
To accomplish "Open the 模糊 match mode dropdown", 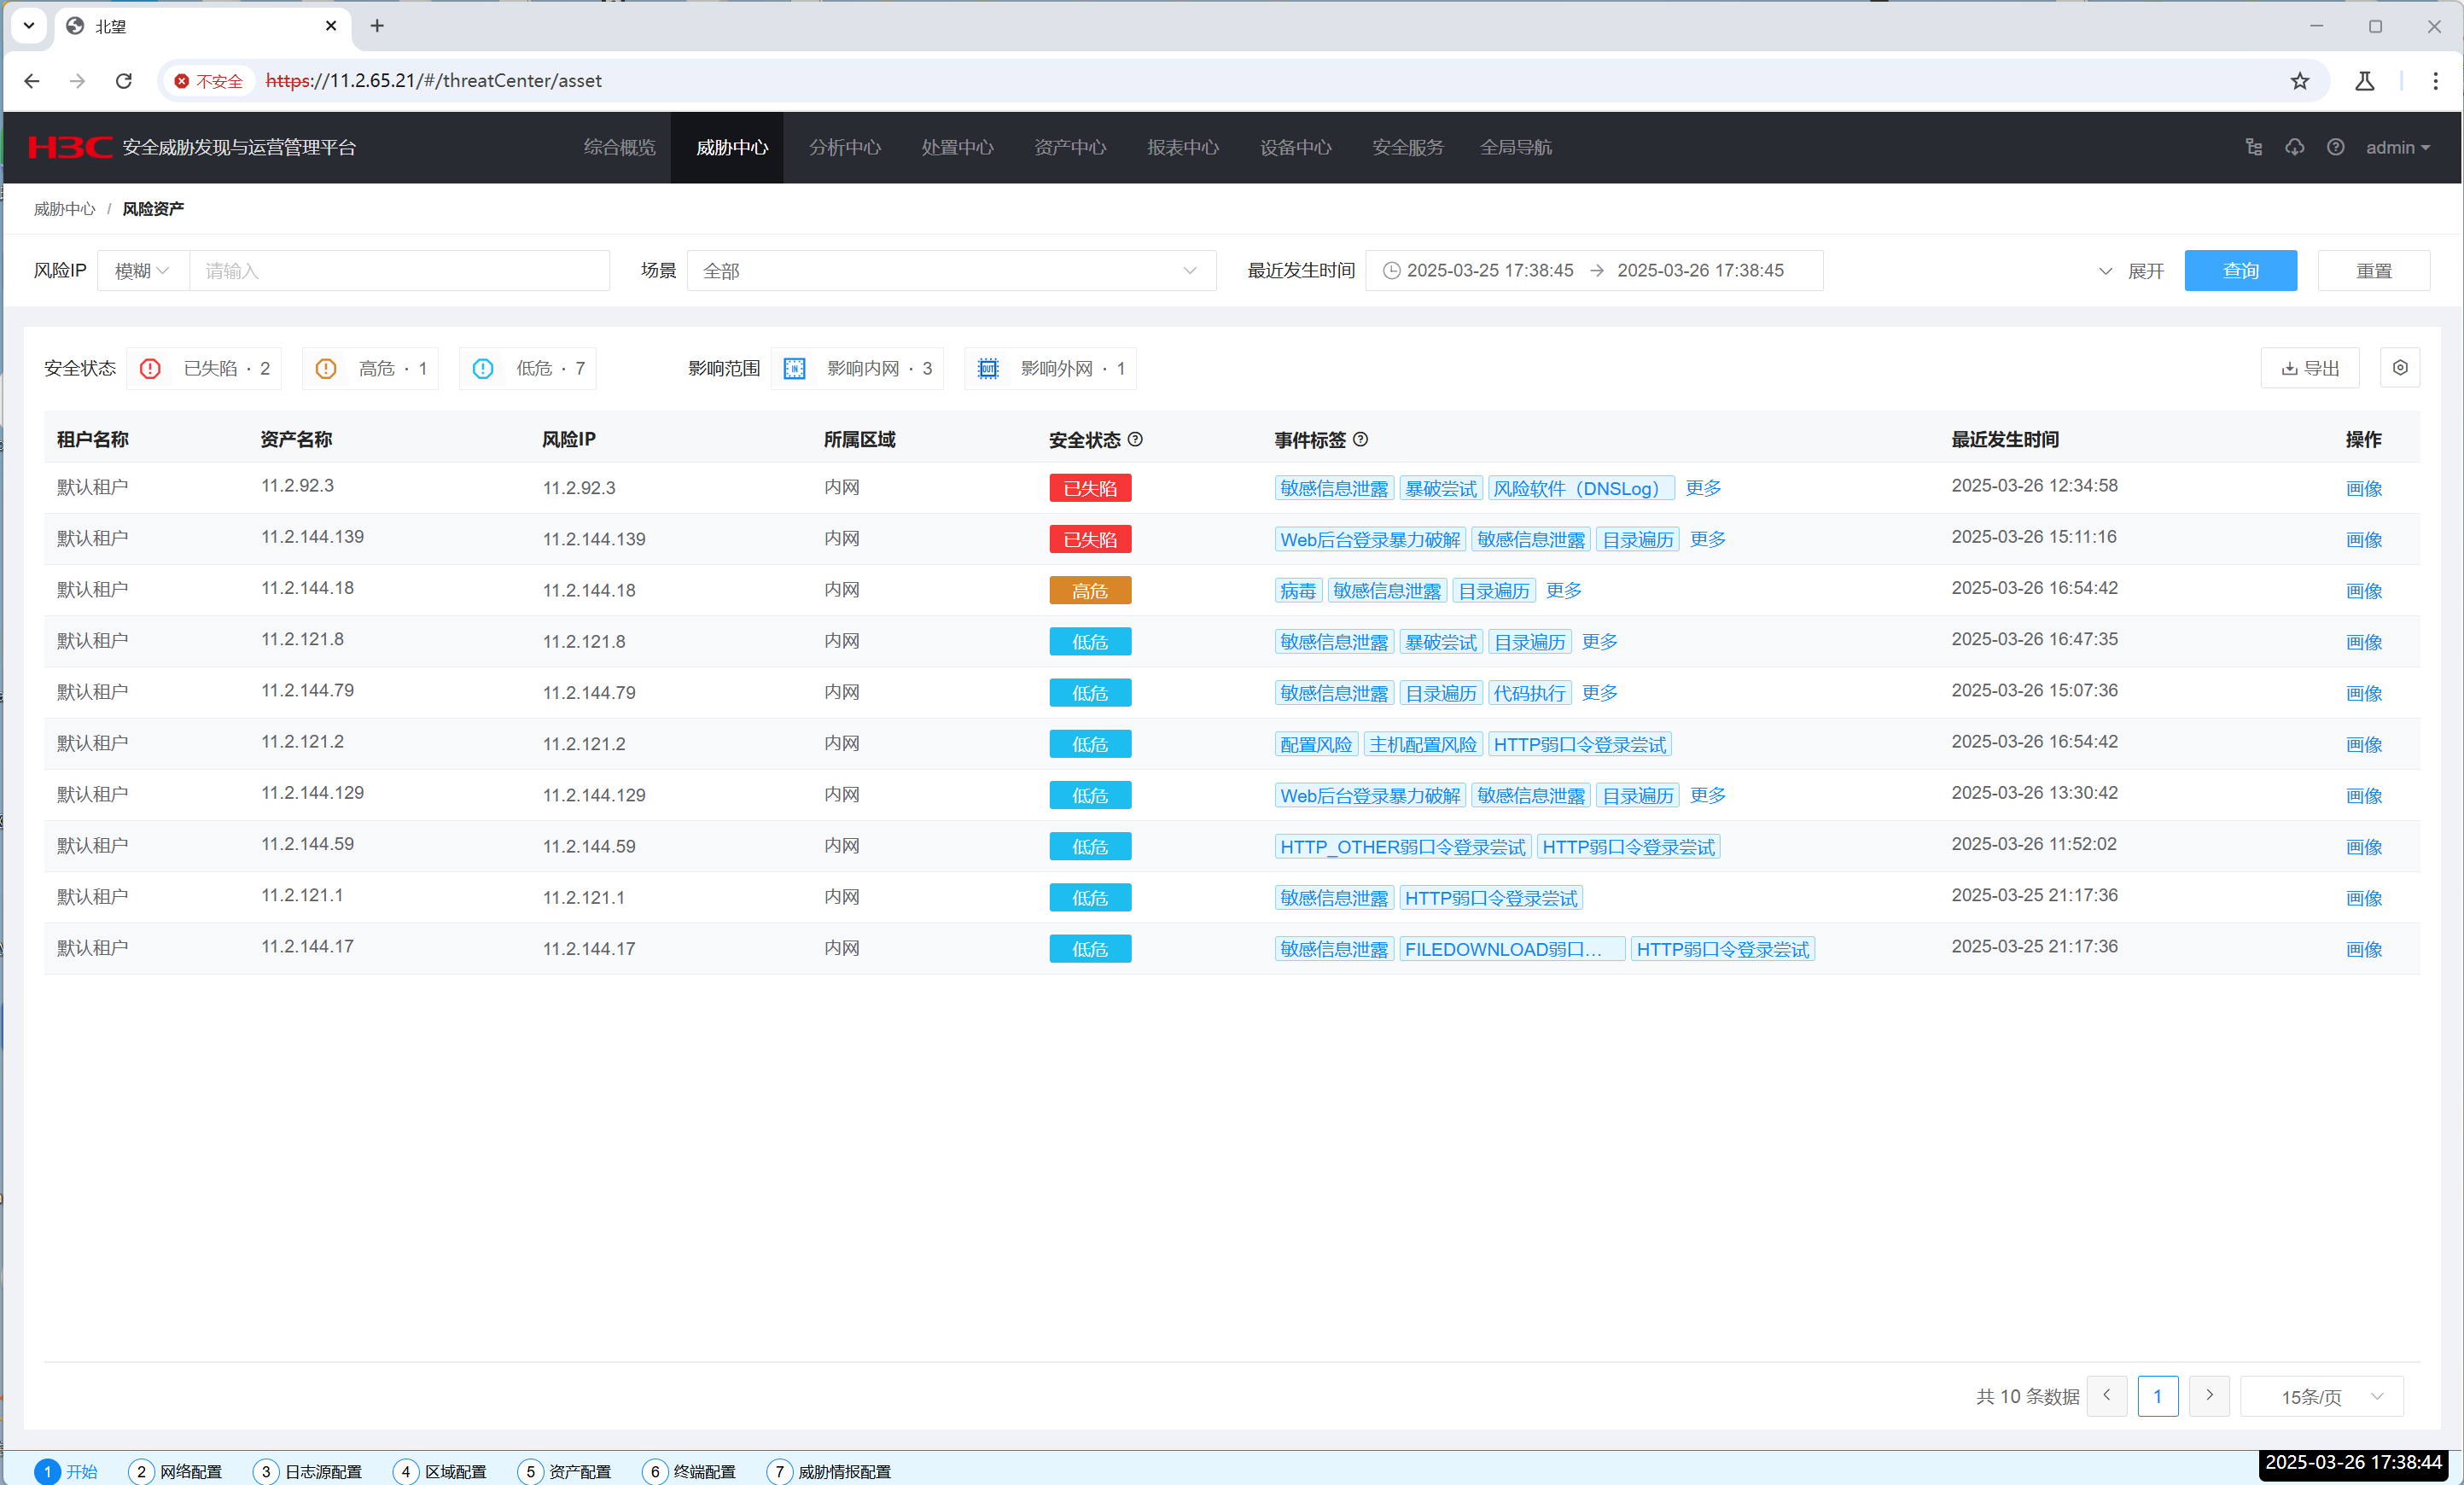I will 143,270.
